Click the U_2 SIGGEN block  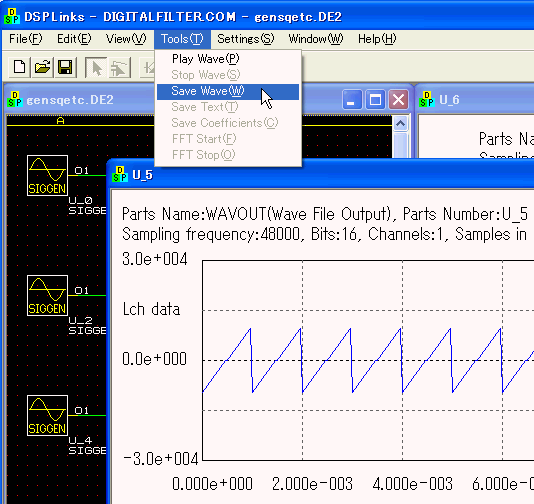click(47, 296)
